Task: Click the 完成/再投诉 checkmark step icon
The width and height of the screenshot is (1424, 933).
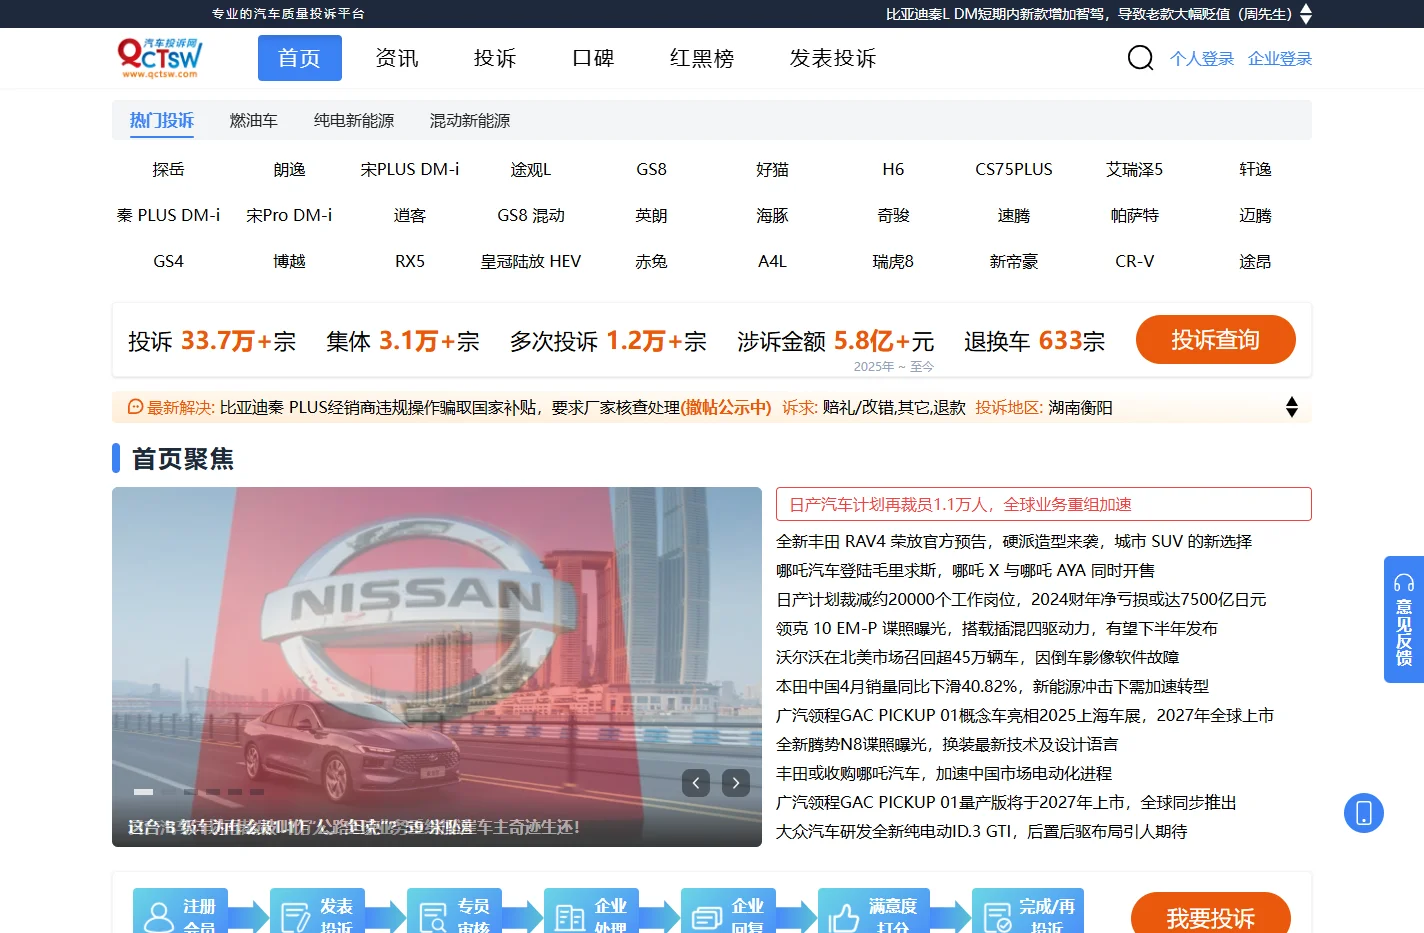Action: [x=998, y=917]
